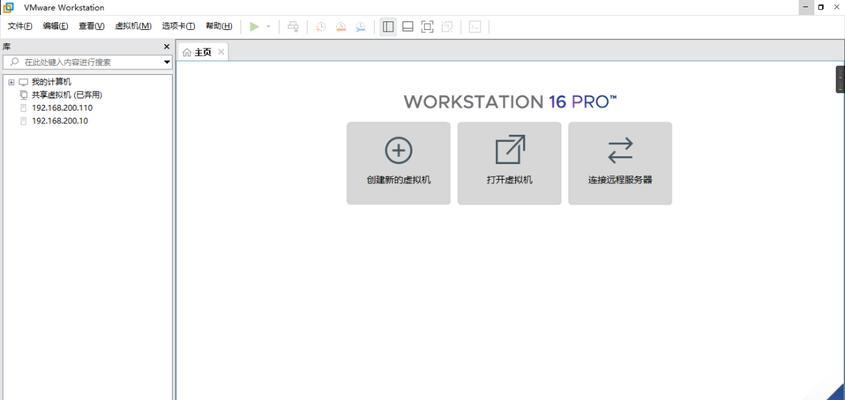Close the 主页 tab
Image resolution: width=845 pixels, height=400 pixels.
pyautogui.click(x=221, y=52)
